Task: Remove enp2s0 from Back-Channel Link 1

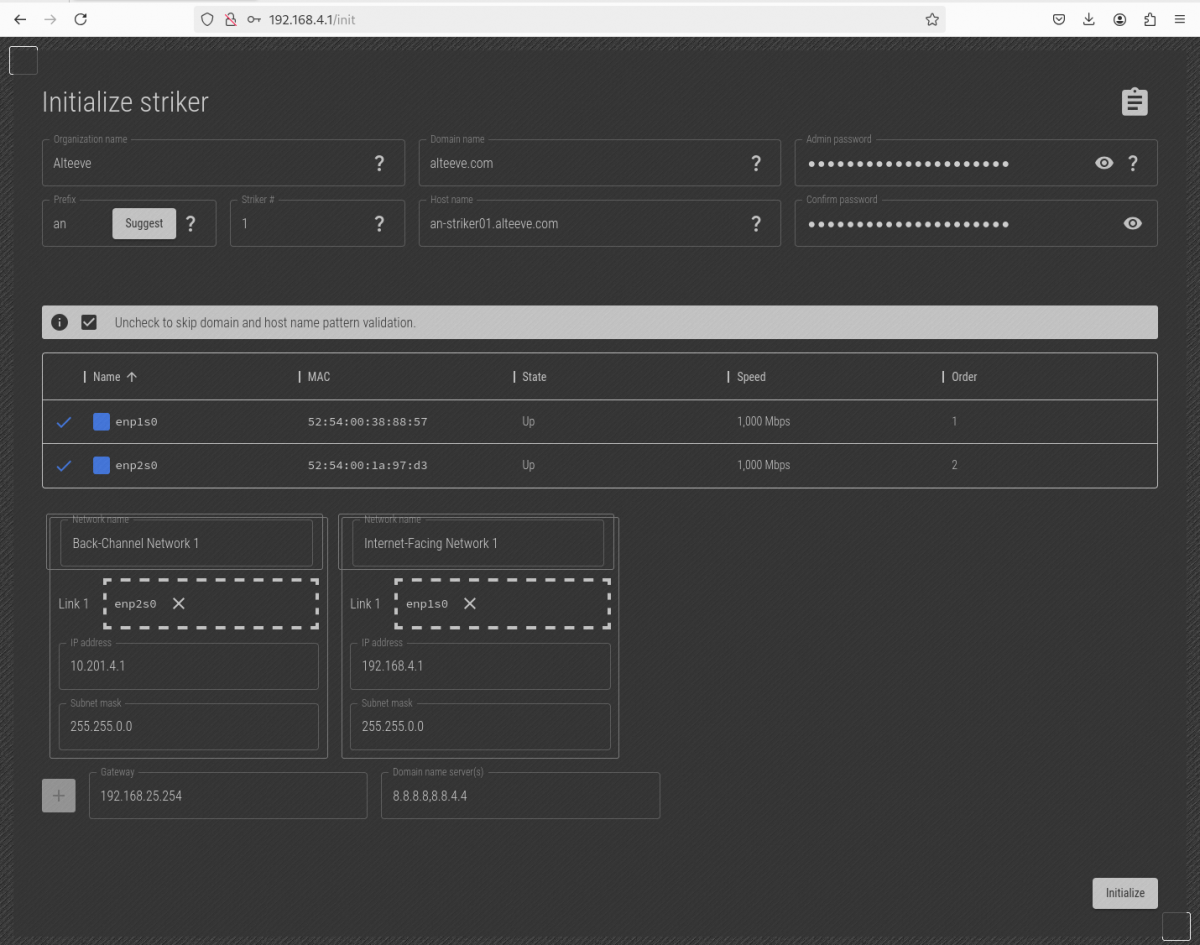Action: [178, 603]
